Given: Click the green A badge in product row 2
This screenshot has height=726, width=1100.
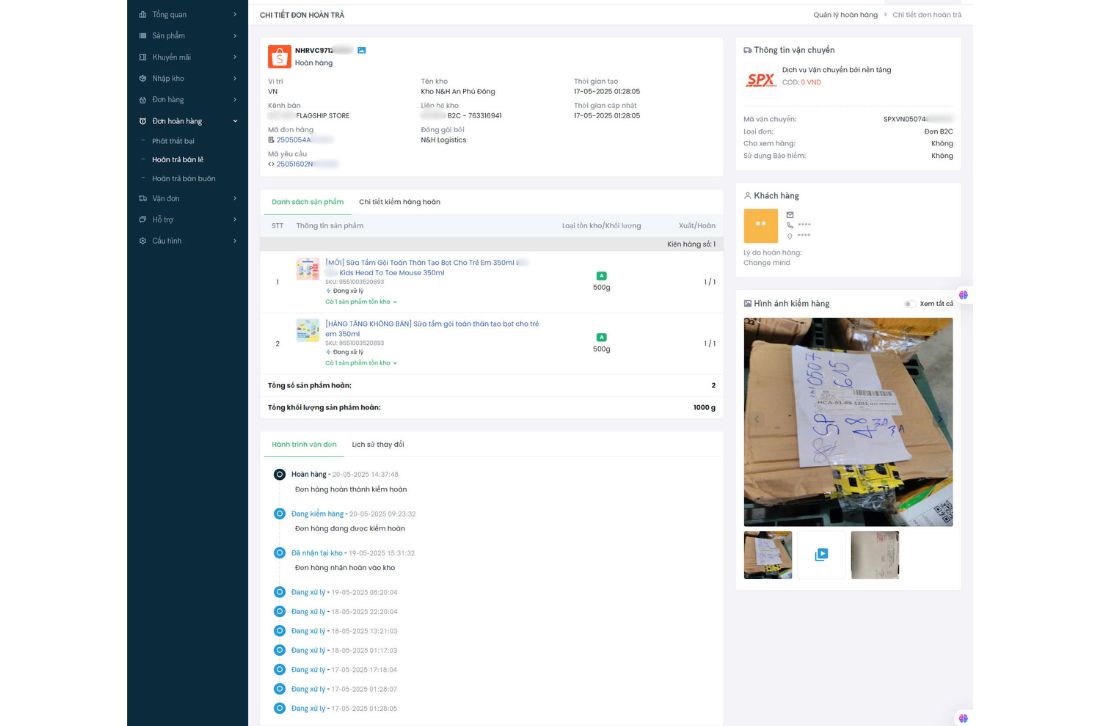Looking at the screenshot, I should pyautogui.click(x=601, y=337).
